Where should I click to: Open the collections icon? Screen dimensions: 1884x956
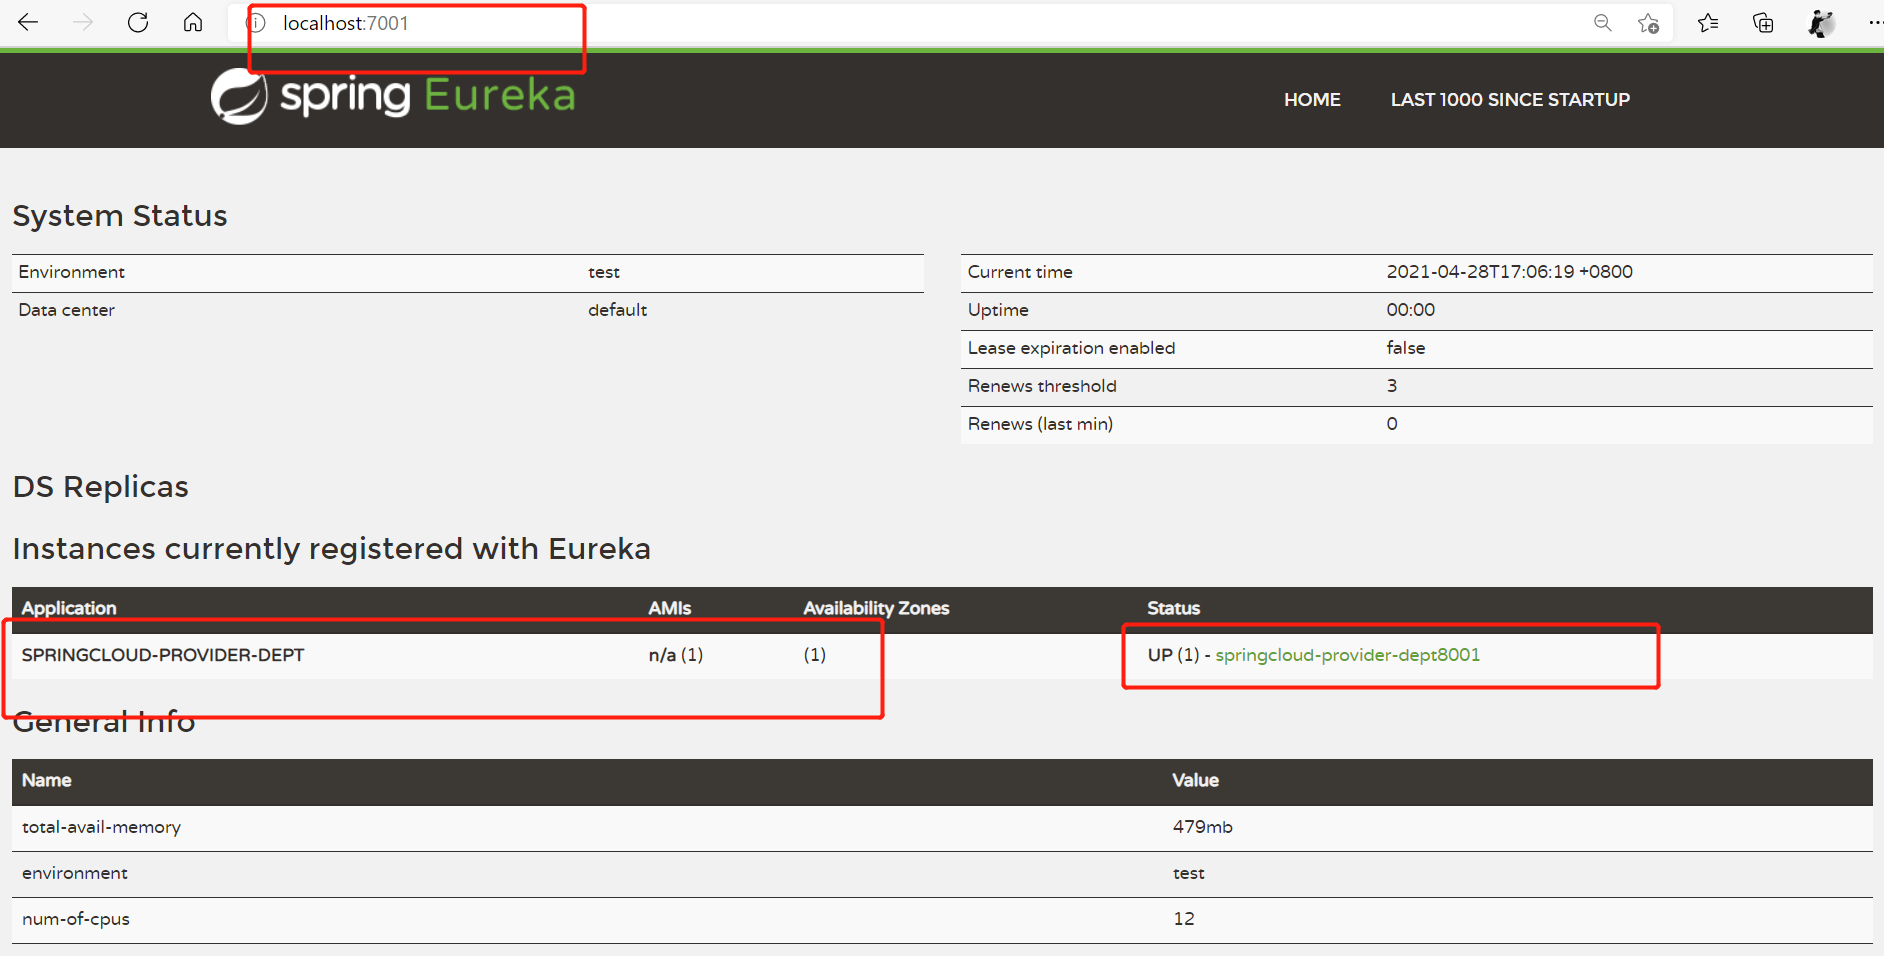(x=1764, y=23)
